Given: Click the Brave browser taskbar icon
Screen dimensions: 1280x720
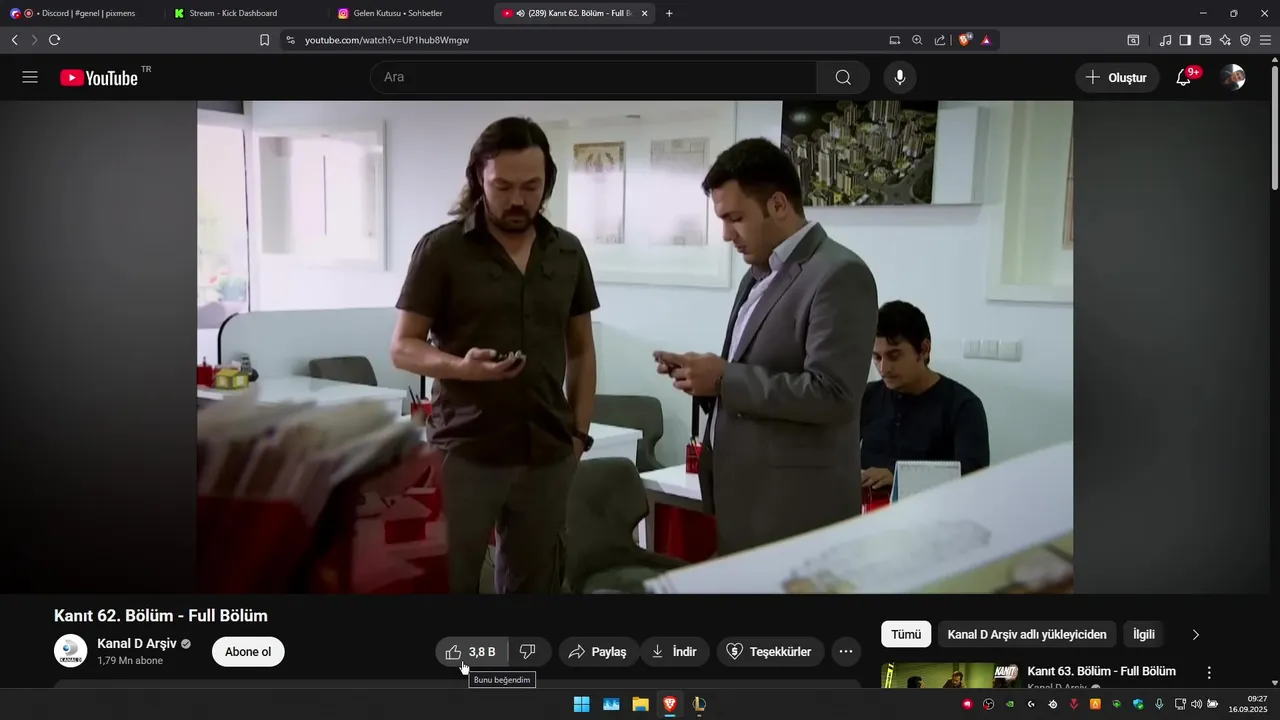Looking at the screenshot, I should click(x=670, y=704).
